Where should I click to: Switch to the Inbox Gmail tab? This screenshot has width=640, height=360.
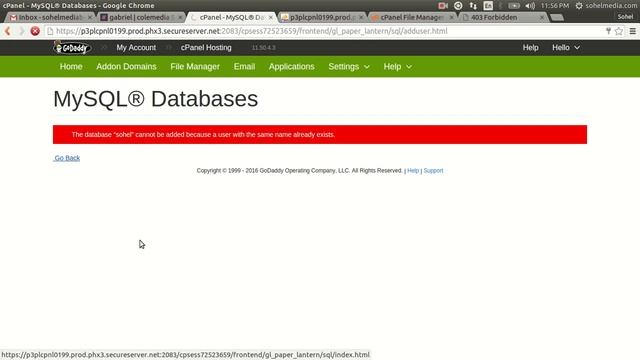coord(50,17)
